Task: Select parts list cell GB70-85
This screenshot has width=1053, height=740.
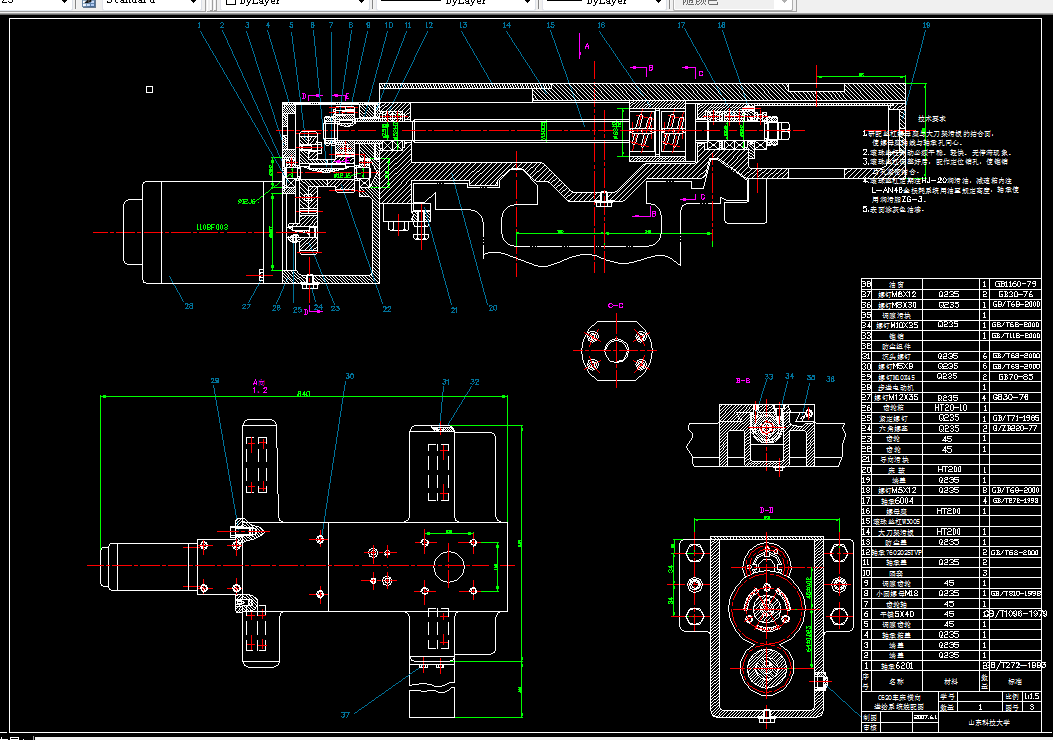Action: (1015, 377)
